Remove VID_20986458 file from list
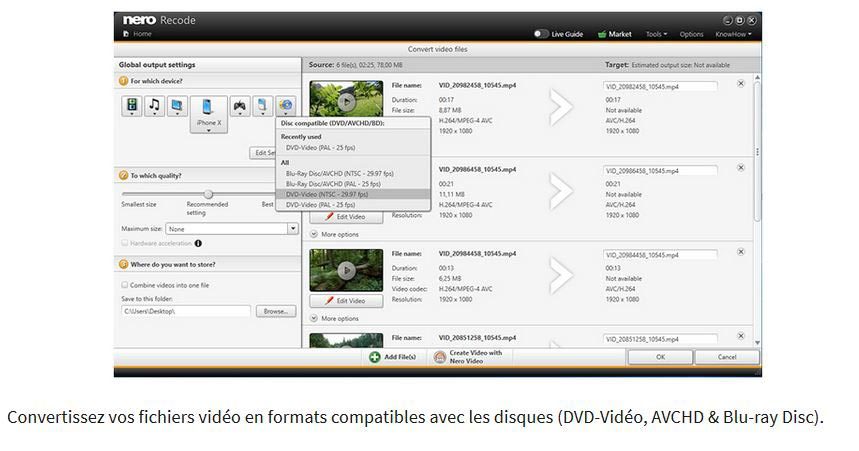859x451 pixels. pyautogui.click(x=741, y=168)
